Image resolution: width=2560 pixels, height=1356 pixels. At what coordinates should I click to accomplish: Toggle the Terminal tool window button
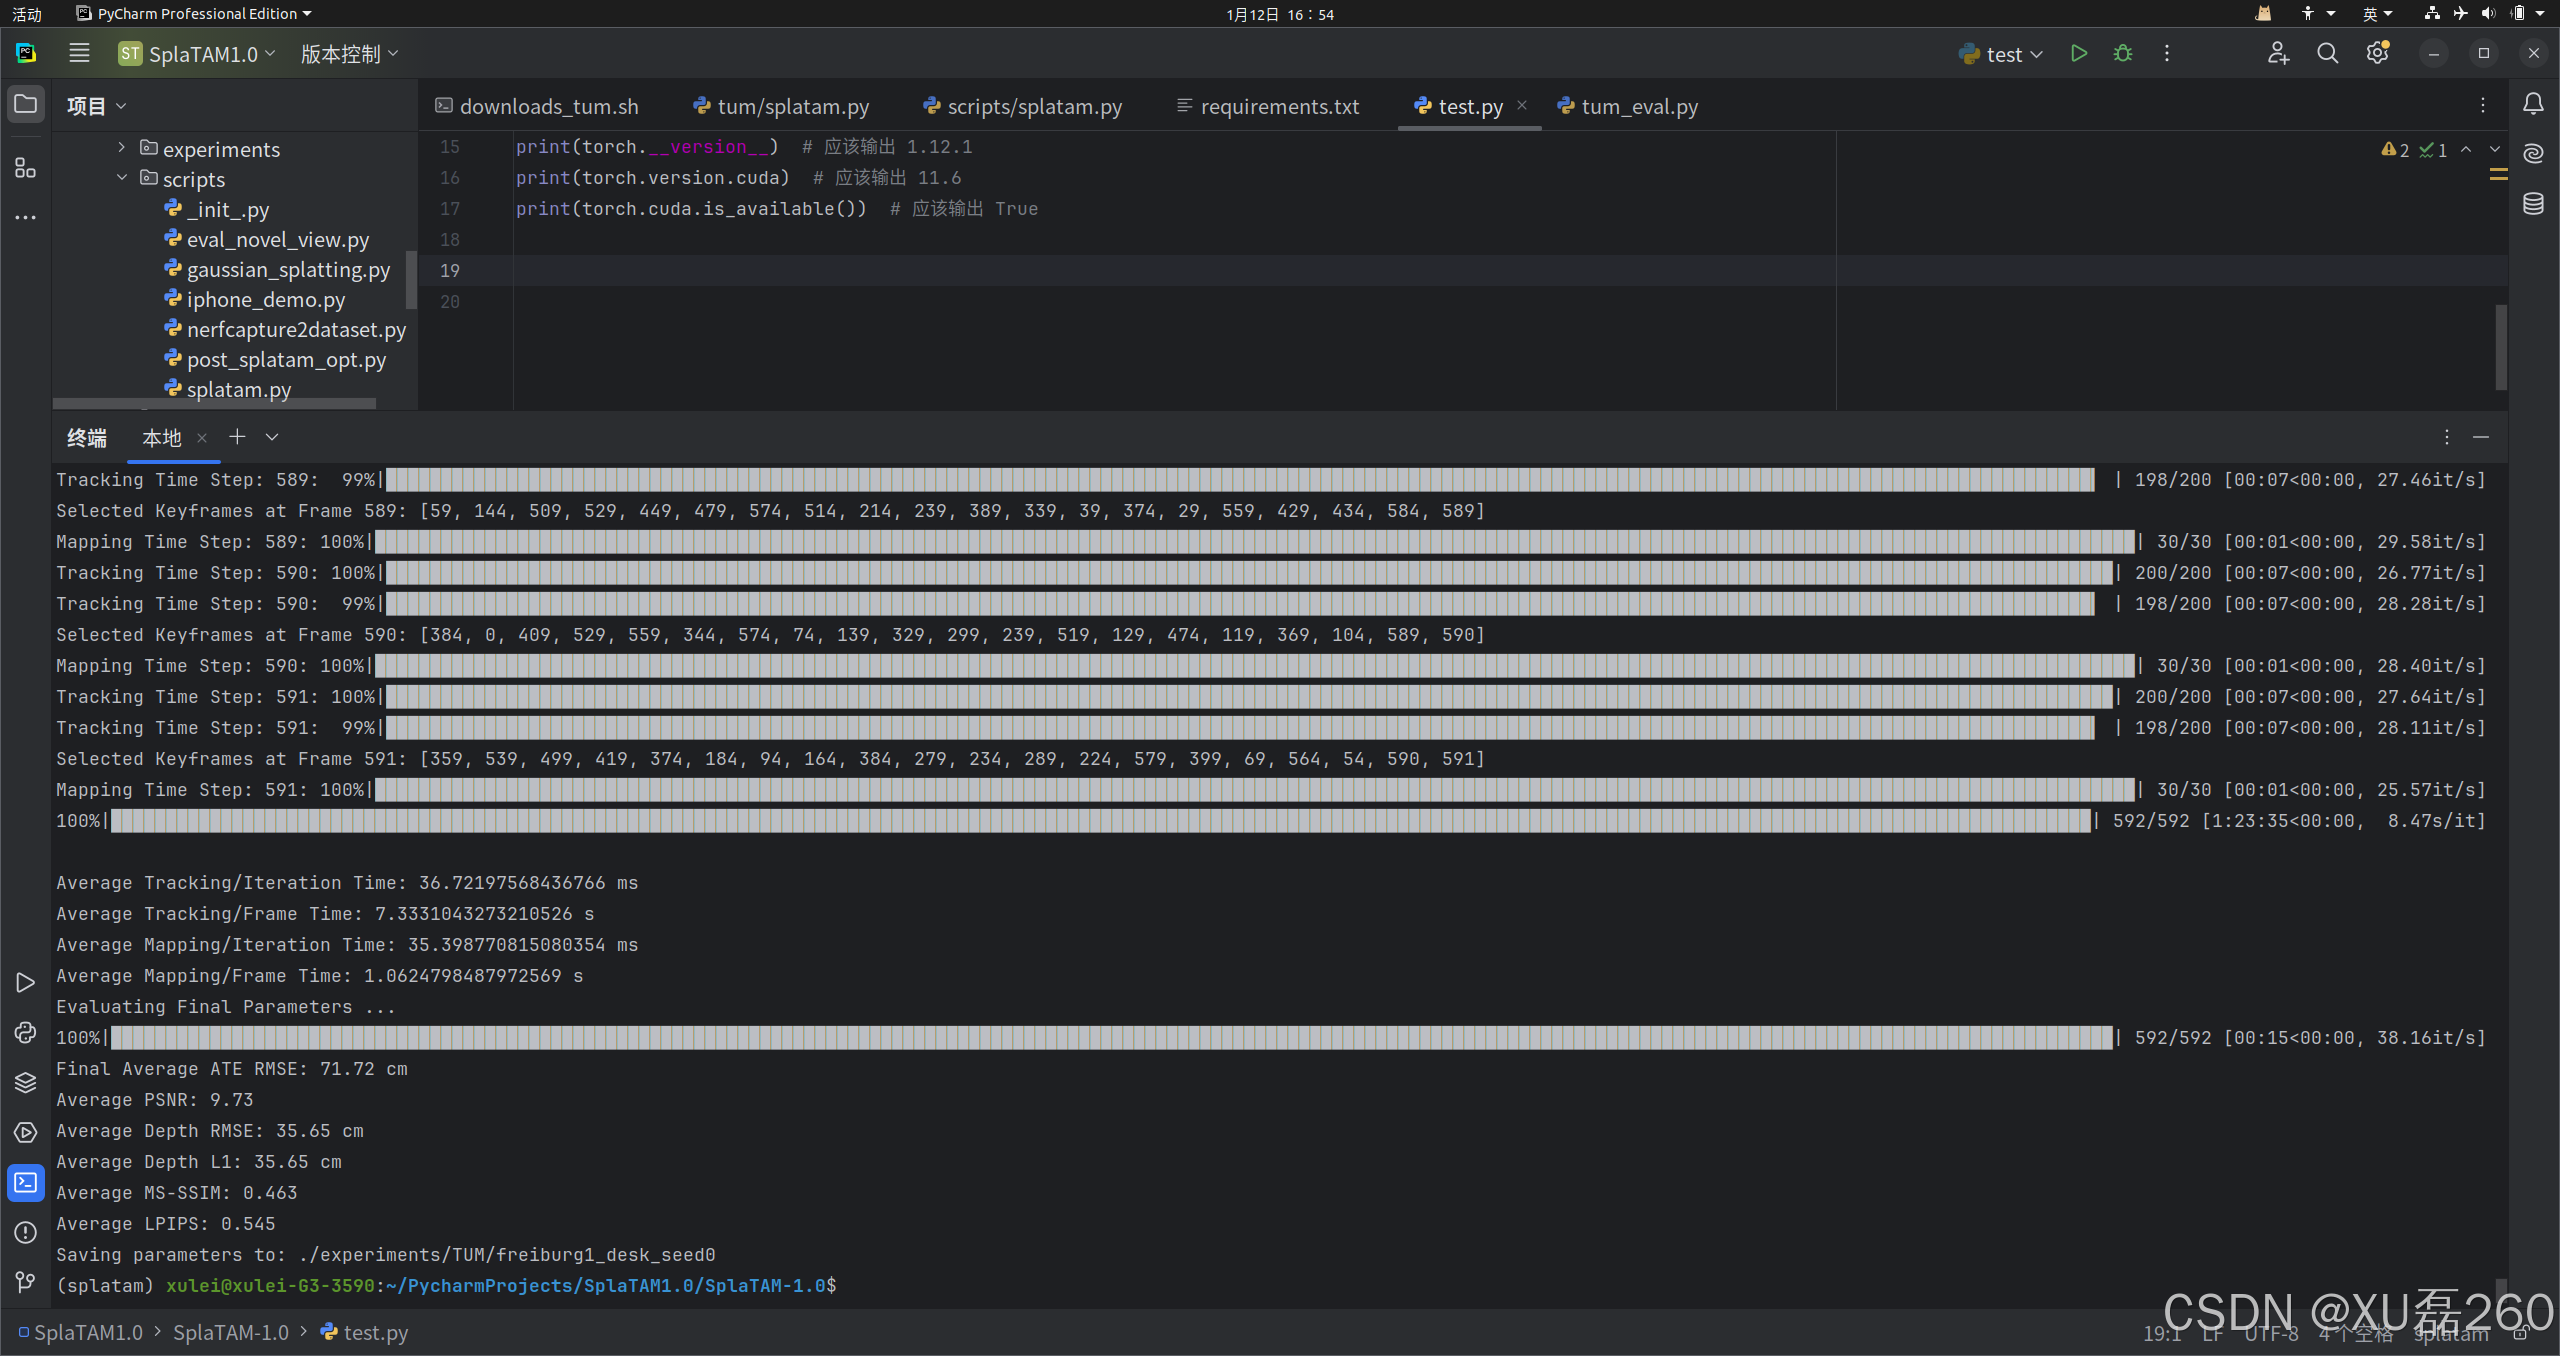(x=26, y=1183)
